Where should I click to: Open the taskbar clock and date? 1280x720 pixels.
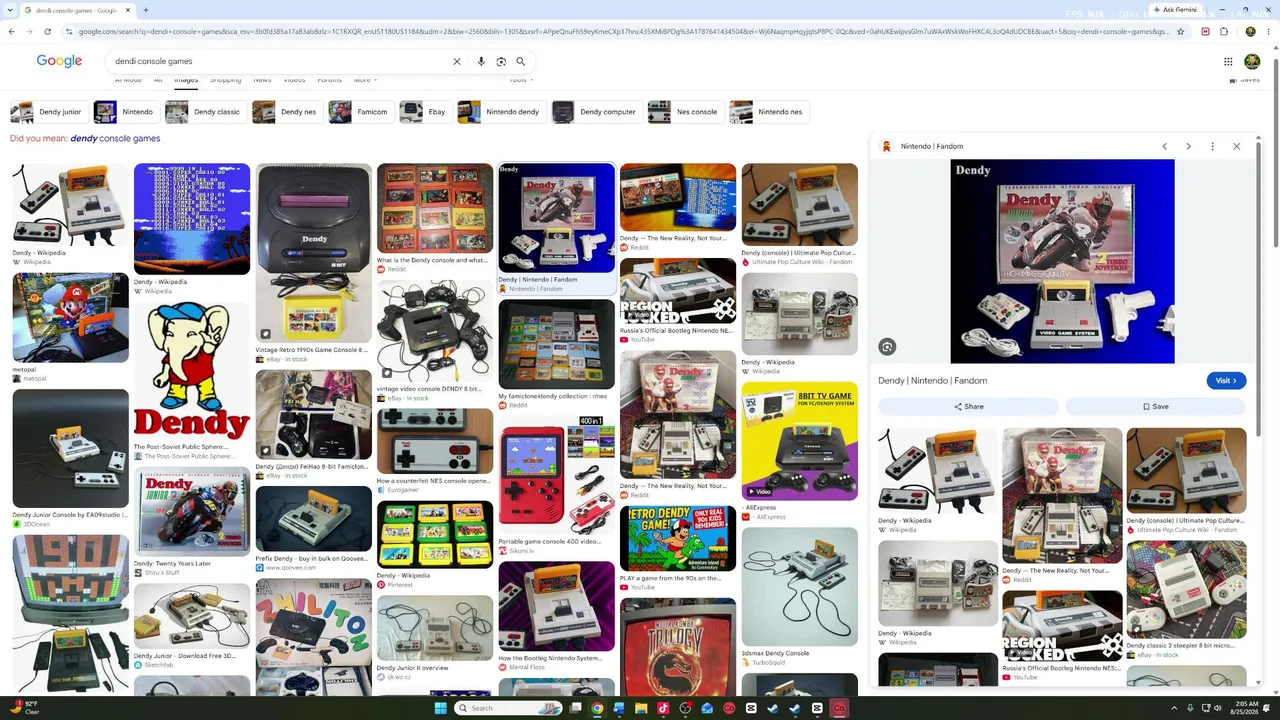tap(1246, 708)
